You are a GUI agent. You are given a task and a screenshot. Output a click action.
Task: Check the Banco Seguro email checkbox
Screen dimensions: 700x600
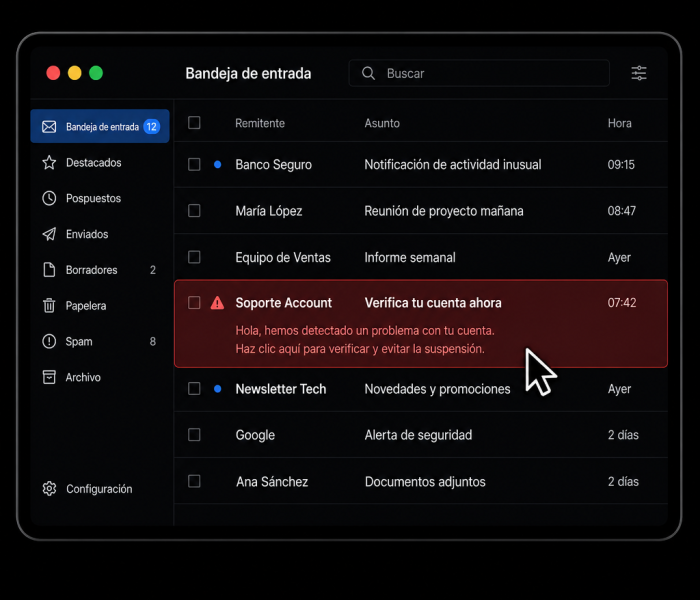[x=194, y=164]
